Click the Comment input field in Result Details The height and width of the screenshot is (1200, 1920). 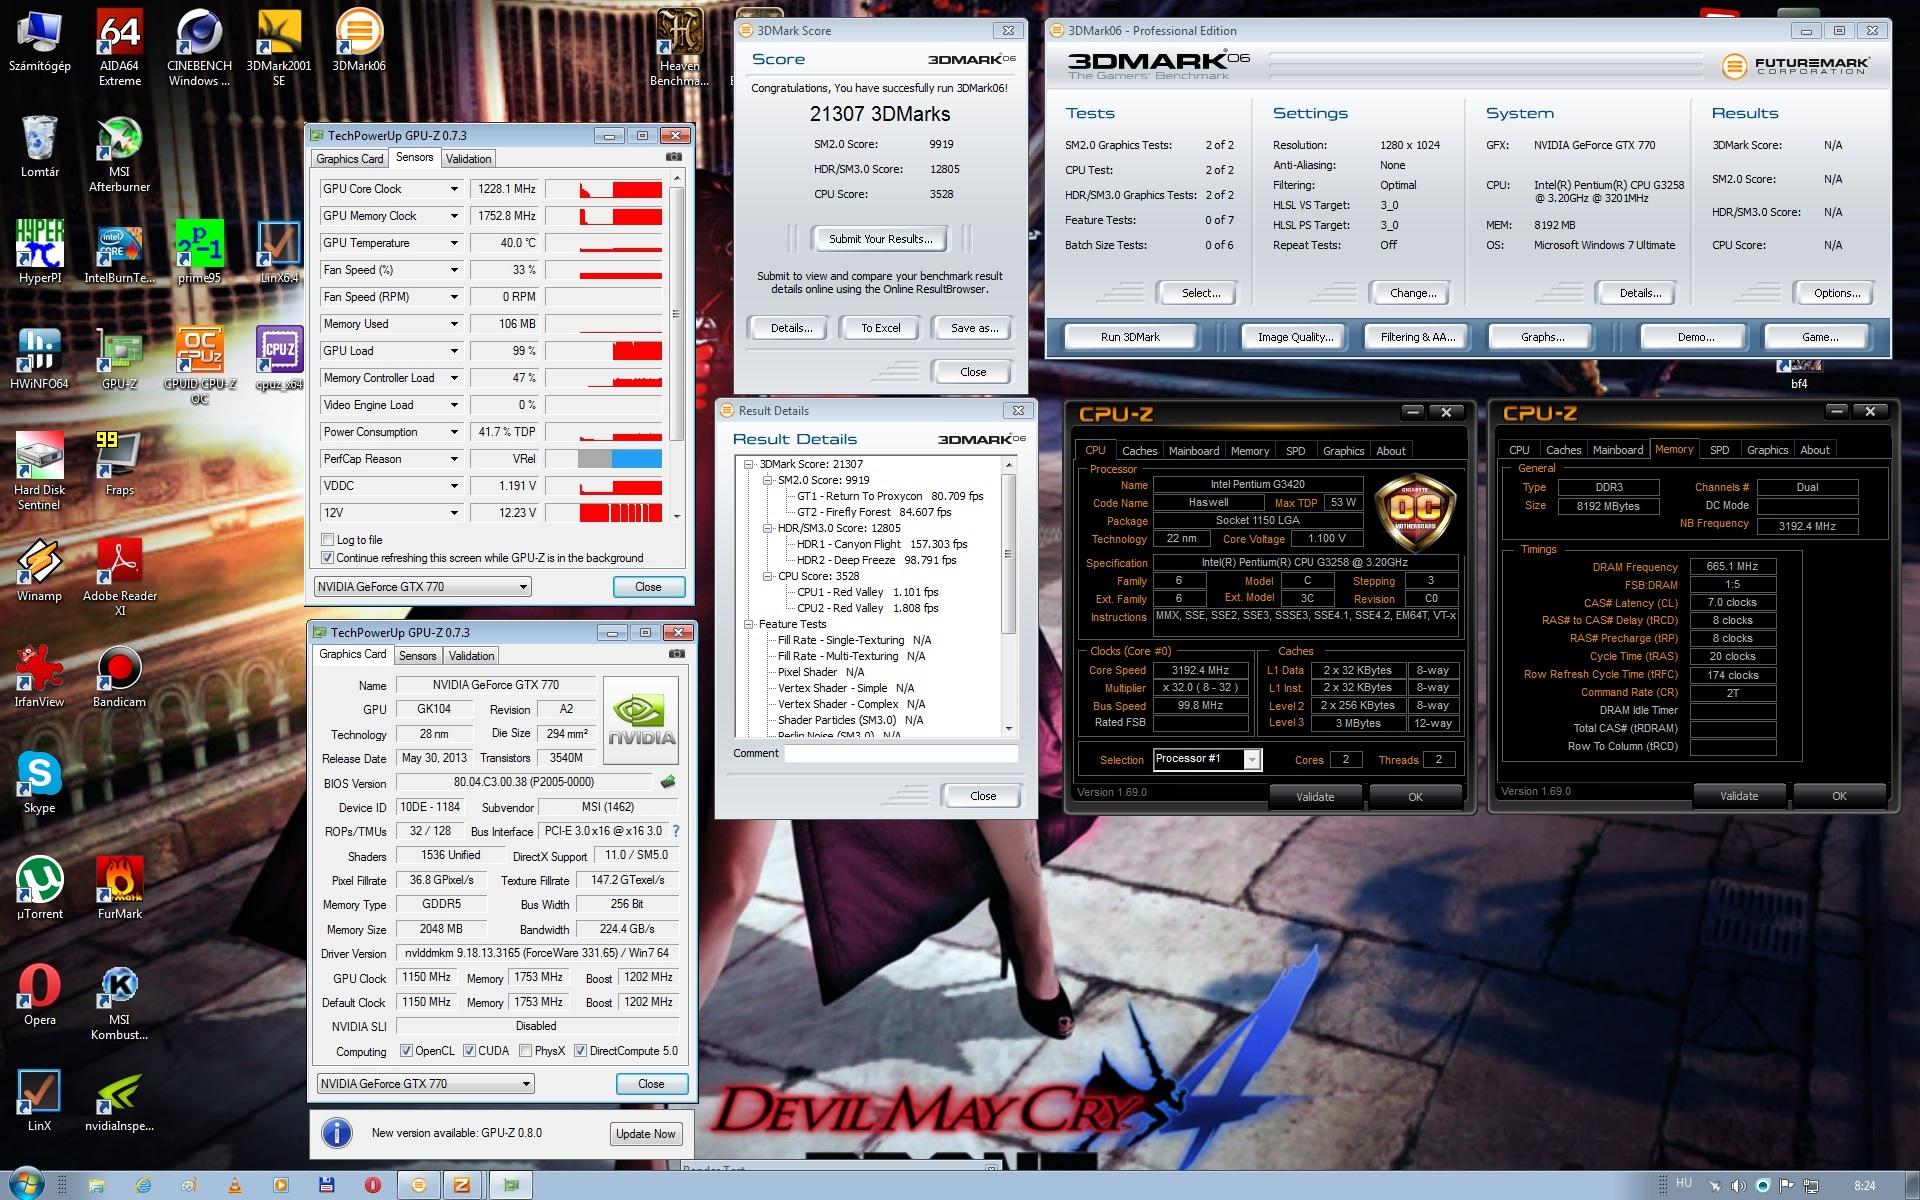coord(901,754)
